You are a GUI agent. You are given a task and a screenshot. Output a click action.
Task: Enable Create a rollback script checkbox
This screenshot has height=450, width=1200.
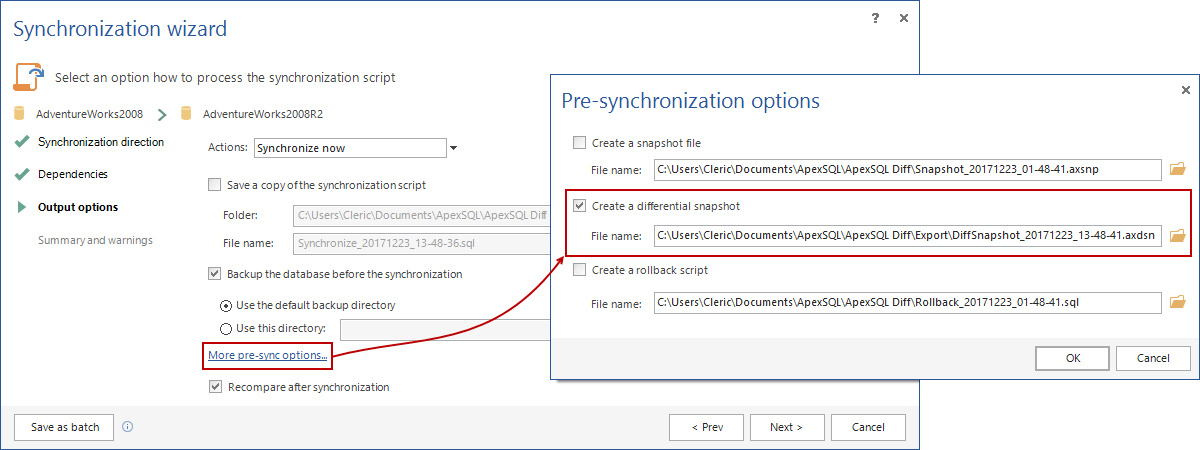pyautogui.click(x=580, y=270)
